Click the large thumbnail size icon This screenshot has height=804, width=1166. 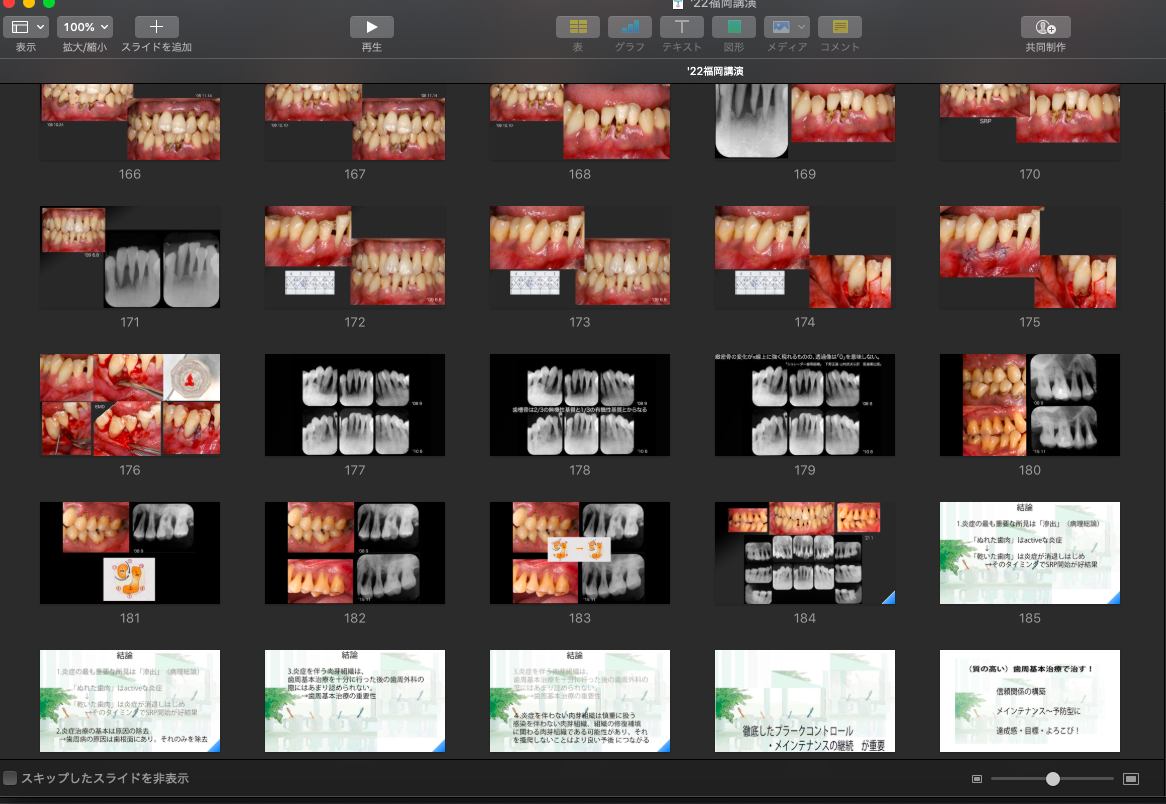click(1131, 779)
